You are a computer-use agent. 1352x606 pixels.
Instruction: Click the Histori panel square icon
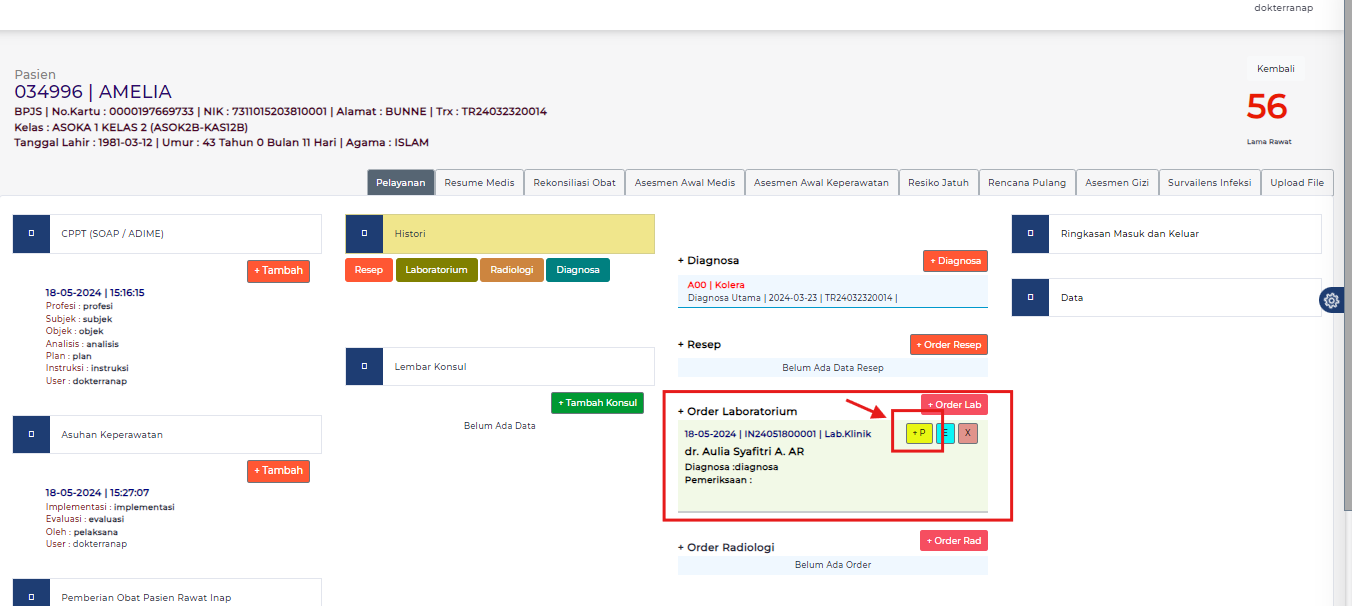364,233
